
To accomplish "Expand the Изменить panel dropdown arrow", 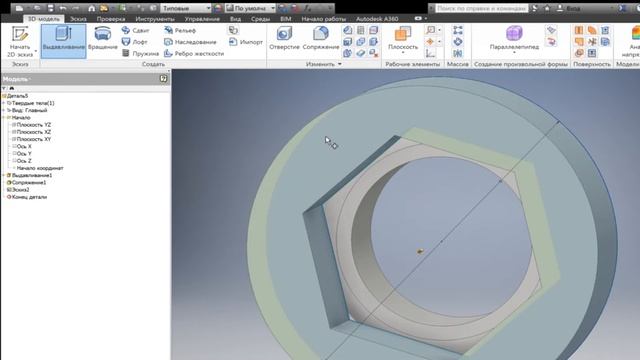I will (x=340, y=64).
